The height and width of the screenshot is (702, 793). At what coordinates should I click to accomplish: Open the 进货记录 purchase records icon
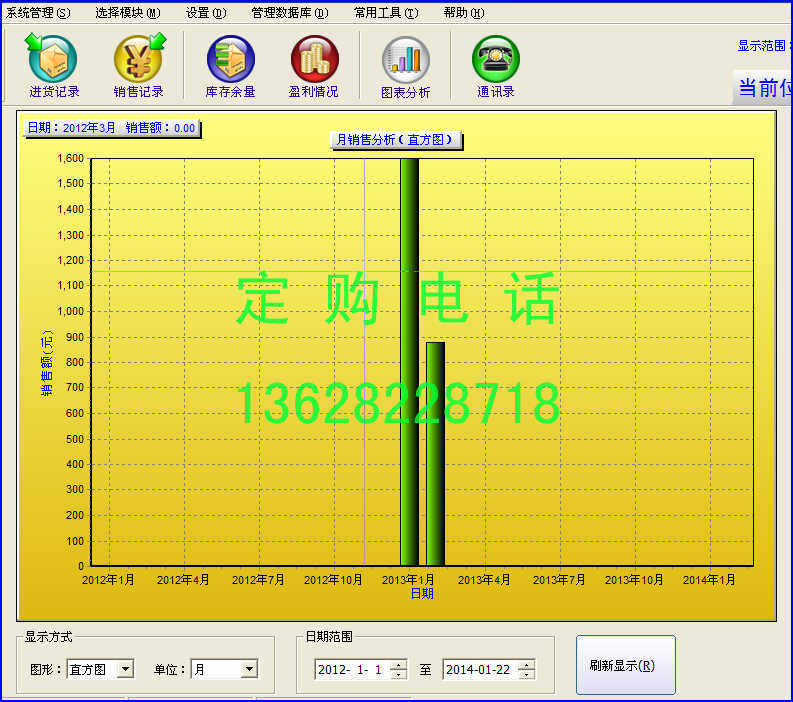(53, 66)
